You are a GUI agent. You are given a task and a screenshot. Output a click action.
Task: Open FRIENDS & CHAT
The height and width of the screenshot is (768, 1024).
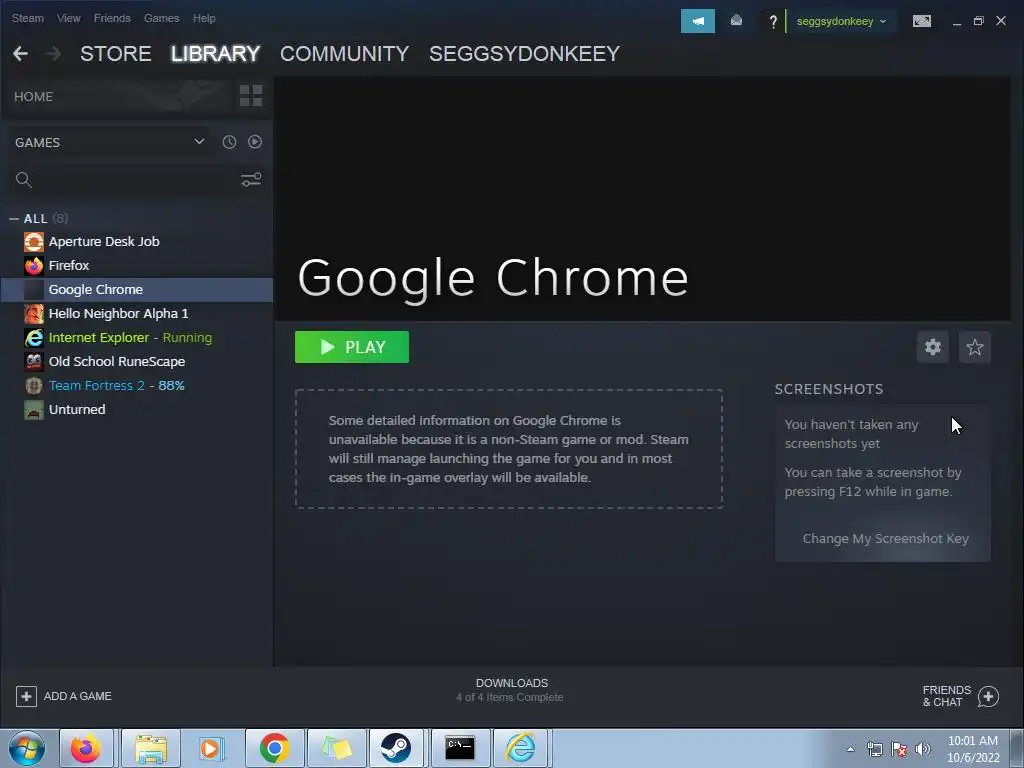[x=961, y=696]
